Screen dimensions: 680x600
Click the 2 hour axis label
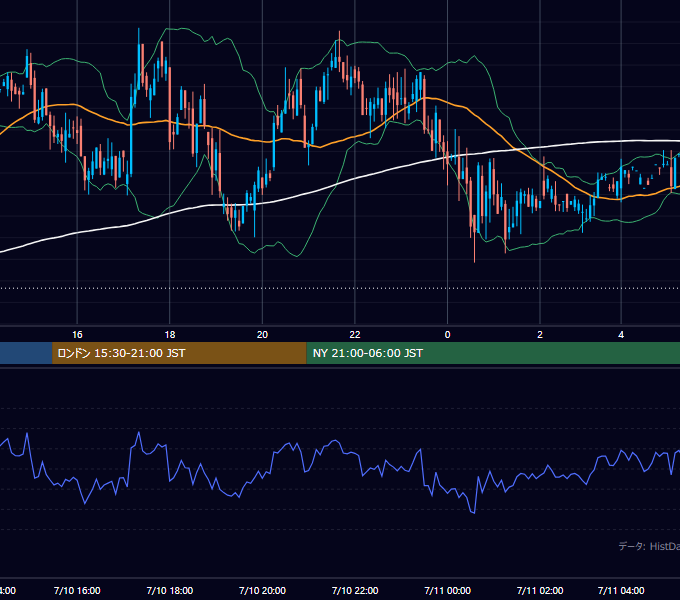pyautogui.click(x=540, y=335)
